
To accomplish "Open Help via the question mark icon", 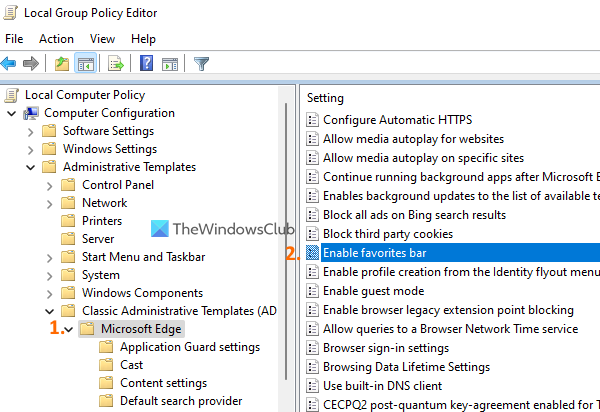I will (x=146, y=63).
